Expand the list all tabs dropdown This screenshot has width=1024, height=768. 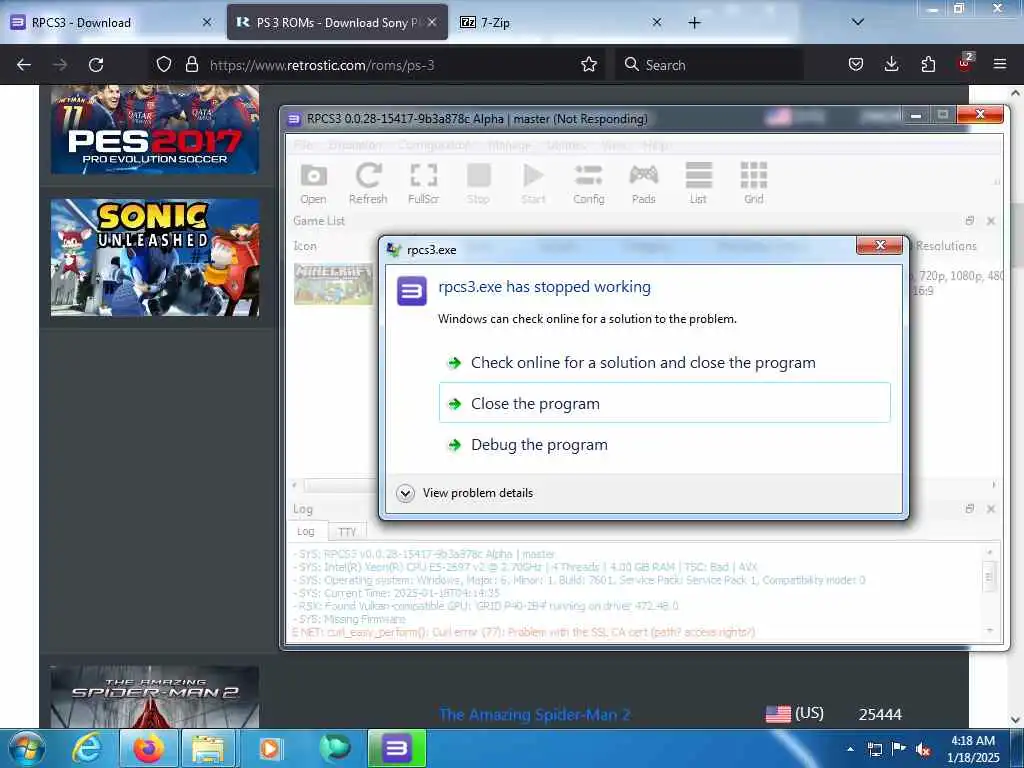tap(858, 22)
